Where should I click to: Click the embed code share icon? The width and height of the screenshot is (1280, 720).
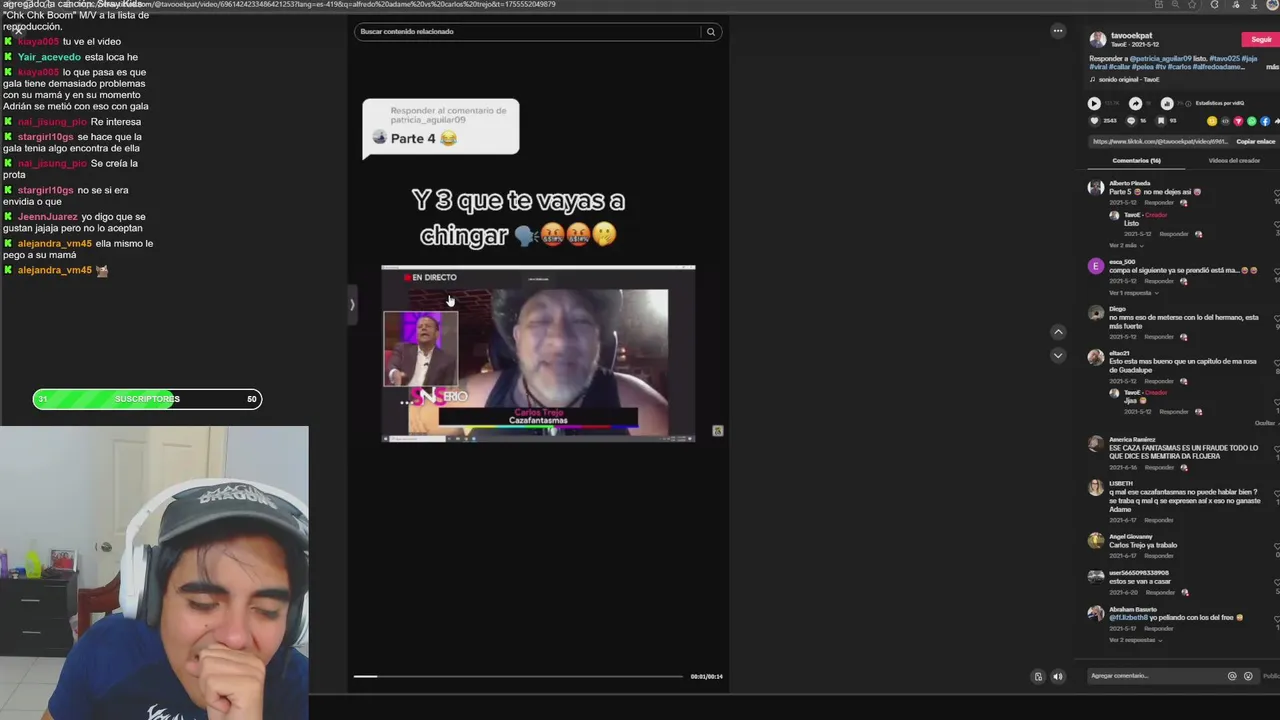[1225, 121]
